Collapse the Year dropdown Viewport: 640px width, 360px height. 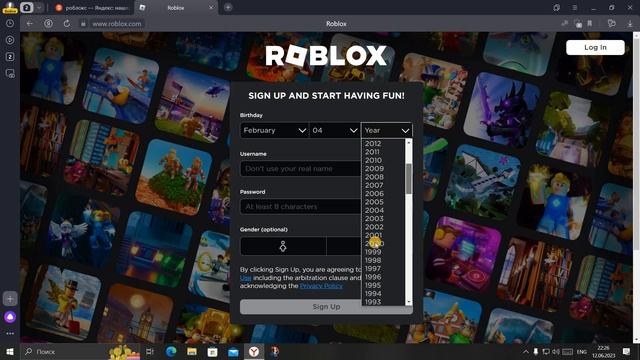coord(387,130)
